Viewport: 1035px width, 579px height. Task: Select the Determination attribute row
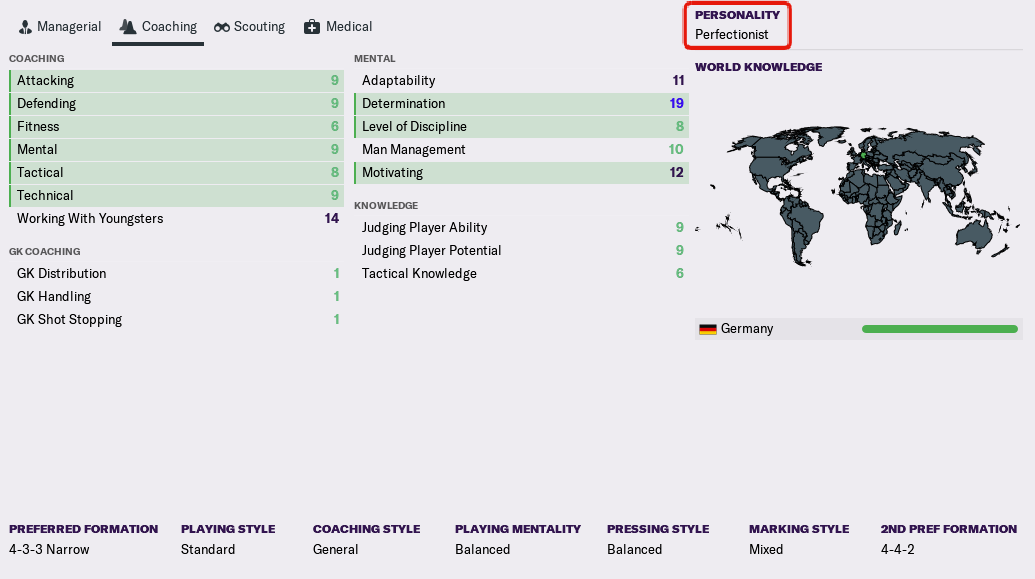[x=521, y=104]
